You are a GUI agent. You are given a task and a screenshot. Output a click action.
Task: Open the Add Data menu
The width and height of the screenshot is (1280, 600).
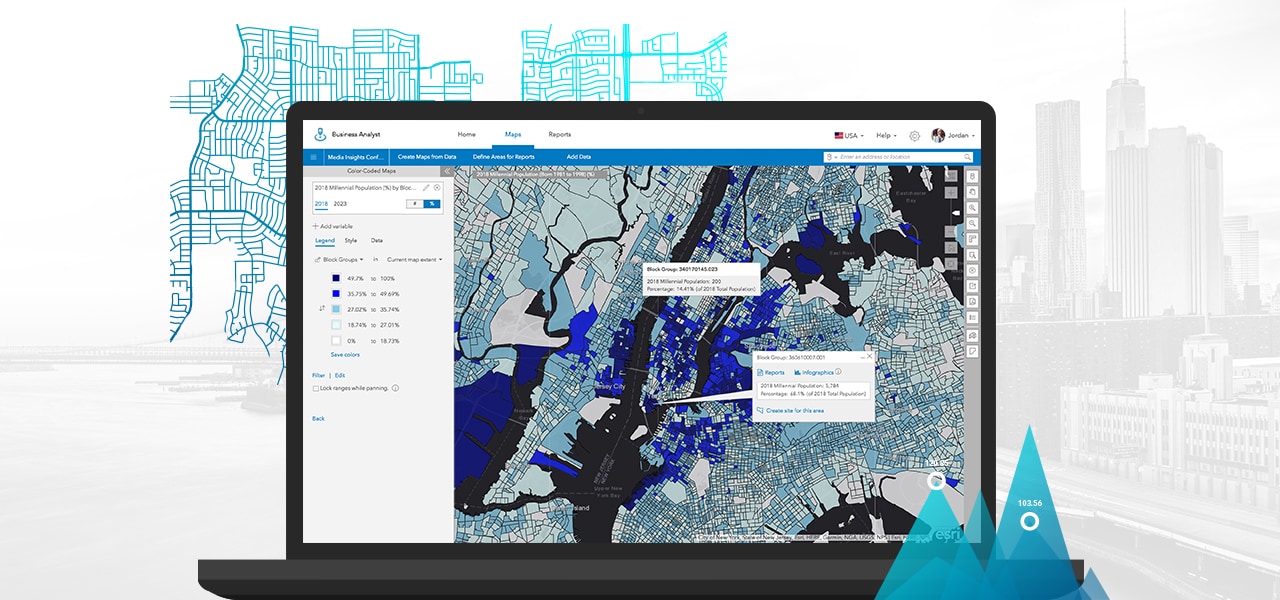[x=579, y=157]
